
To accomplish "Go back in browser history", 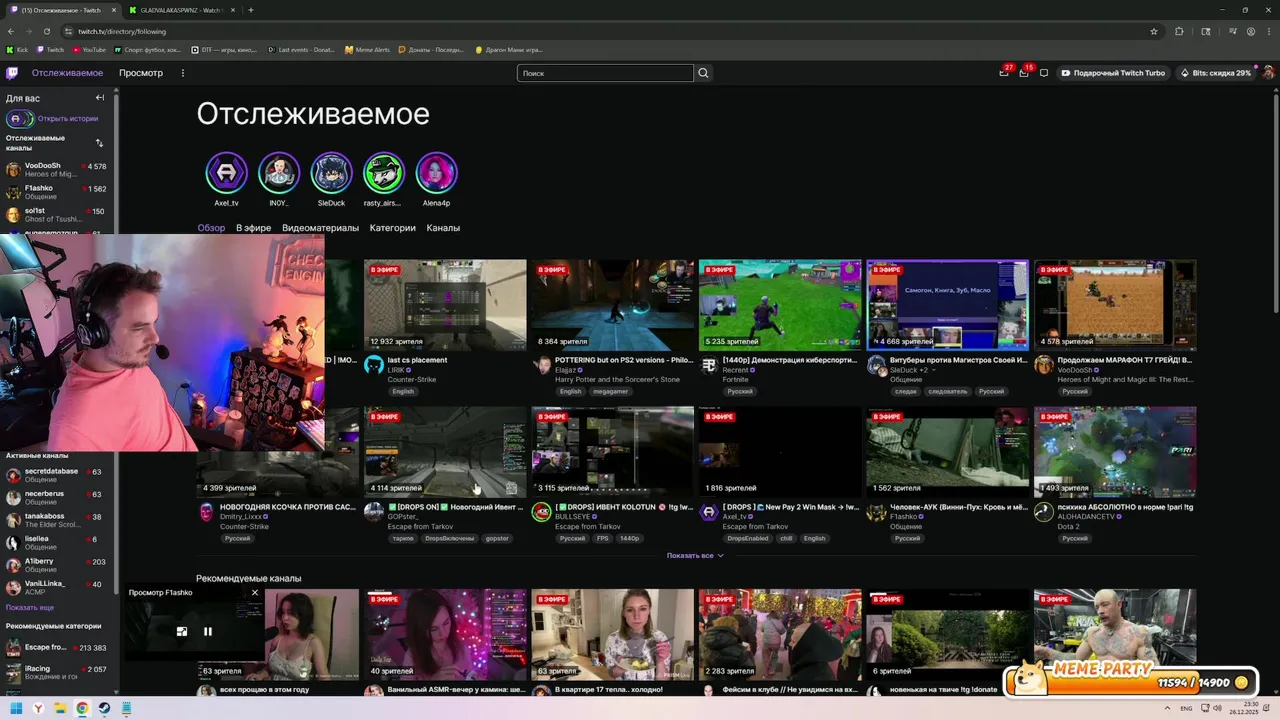I will click(x=11, y=31).
